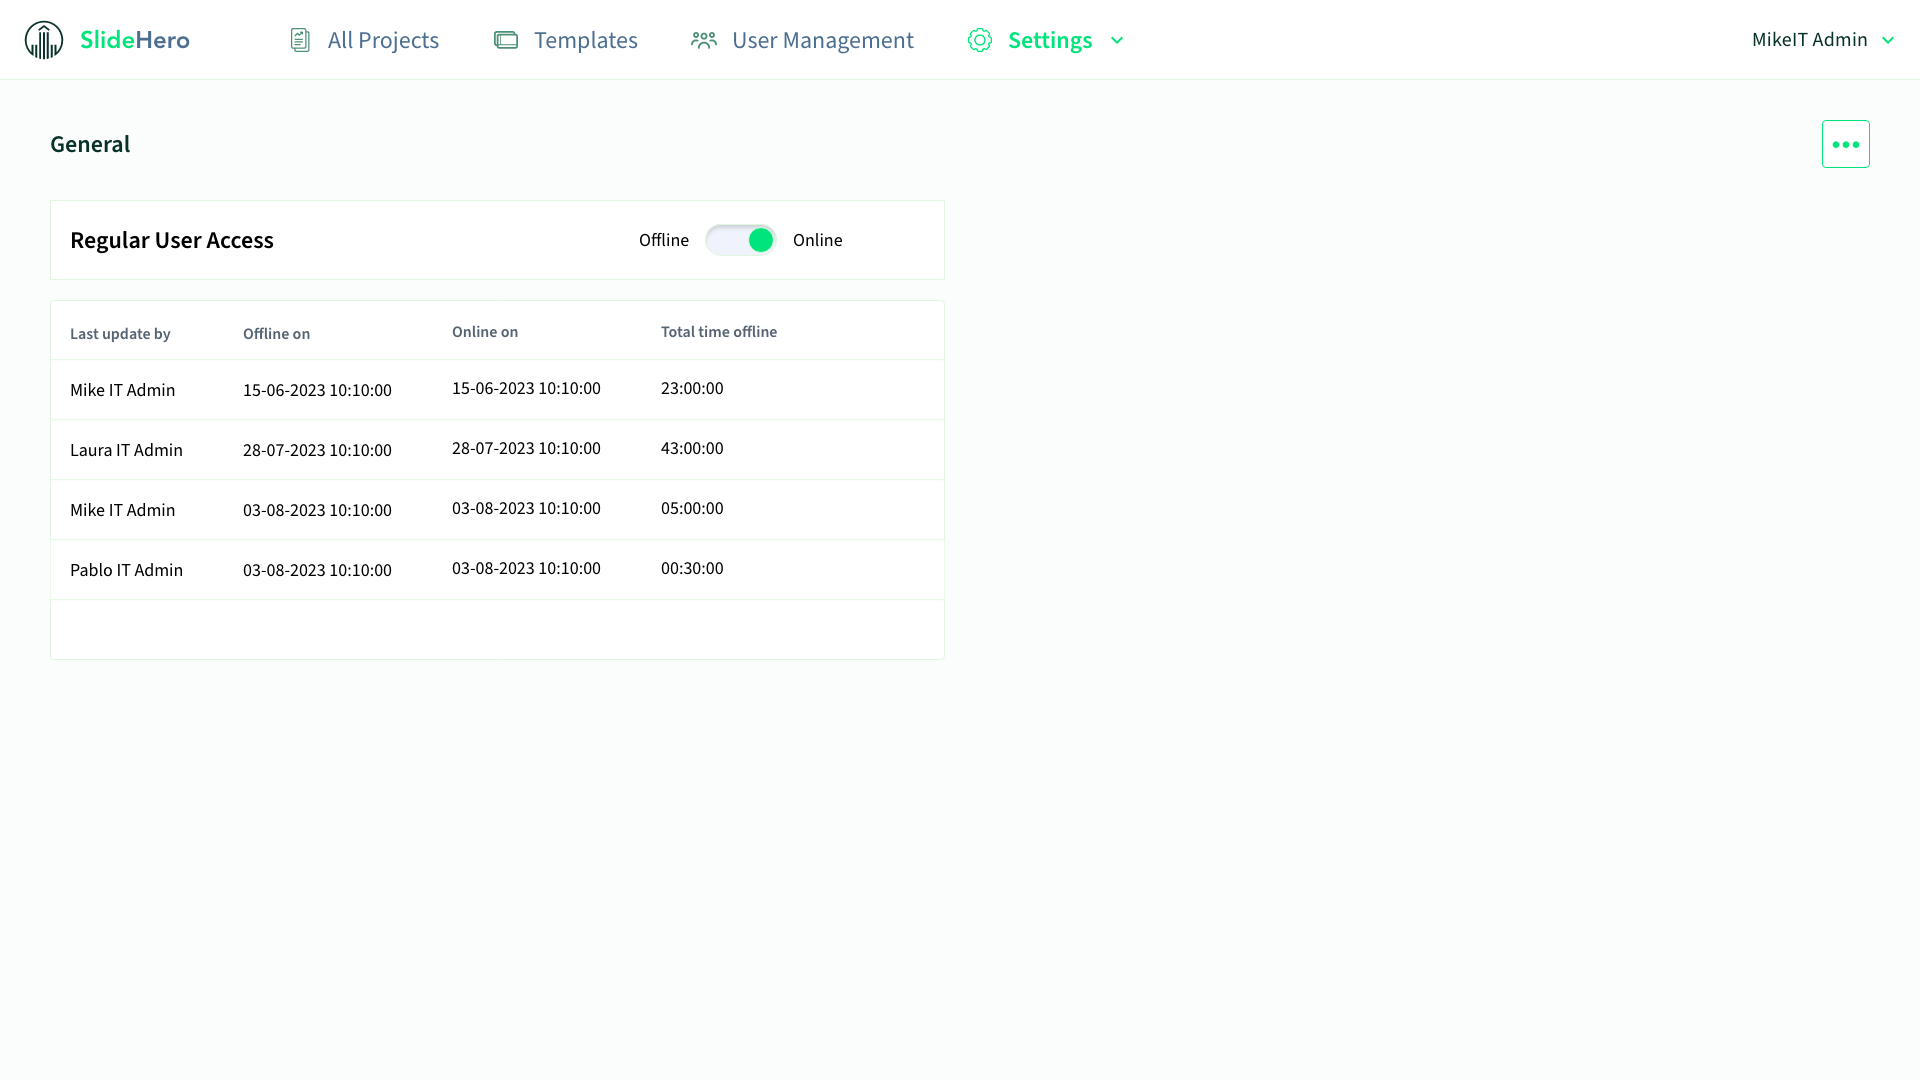Click the Online label beside the switch
Screen dimensions: 1920x1080
(x=817, y=240)
